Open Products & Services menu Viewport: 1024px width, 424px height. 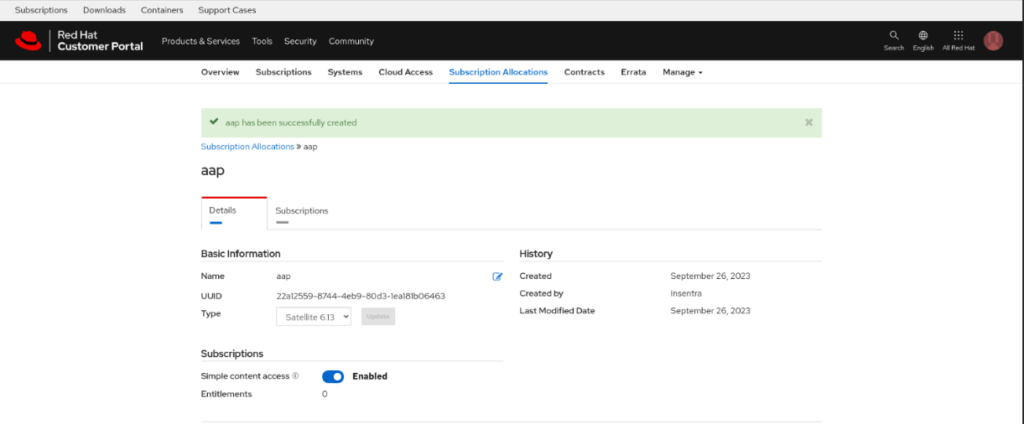[x=200, y=41]
